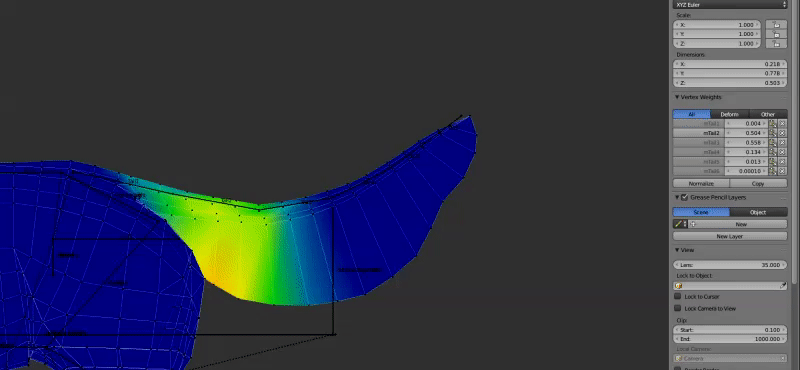Paste mTail2 weight to selected vertices
This screenshot has height=370, width=800.
point(773,133)
